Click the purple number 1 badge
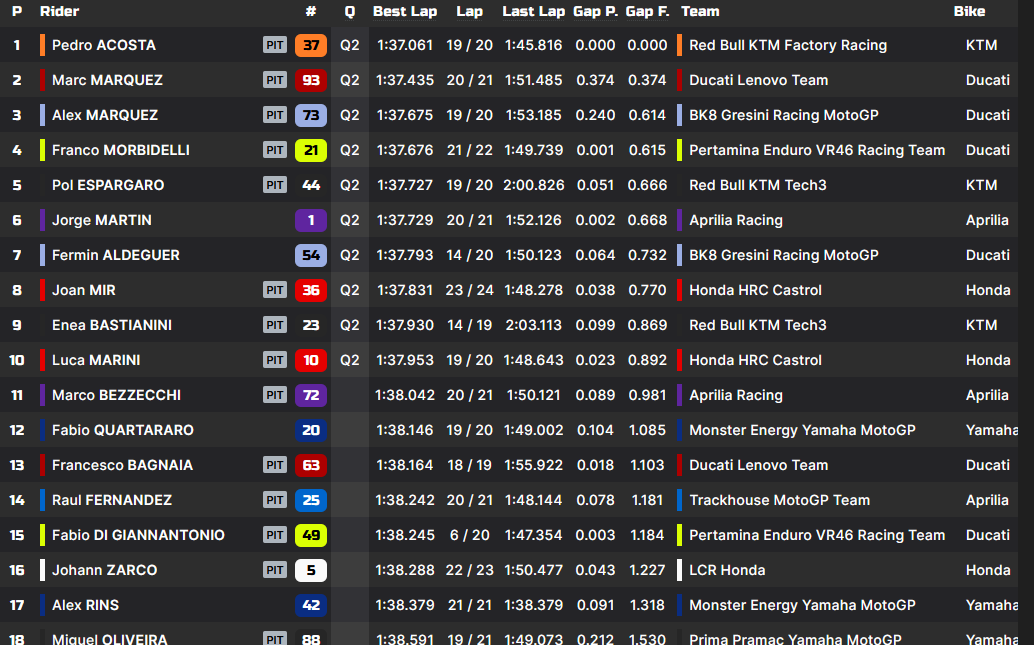 click(x=311, y=220)
